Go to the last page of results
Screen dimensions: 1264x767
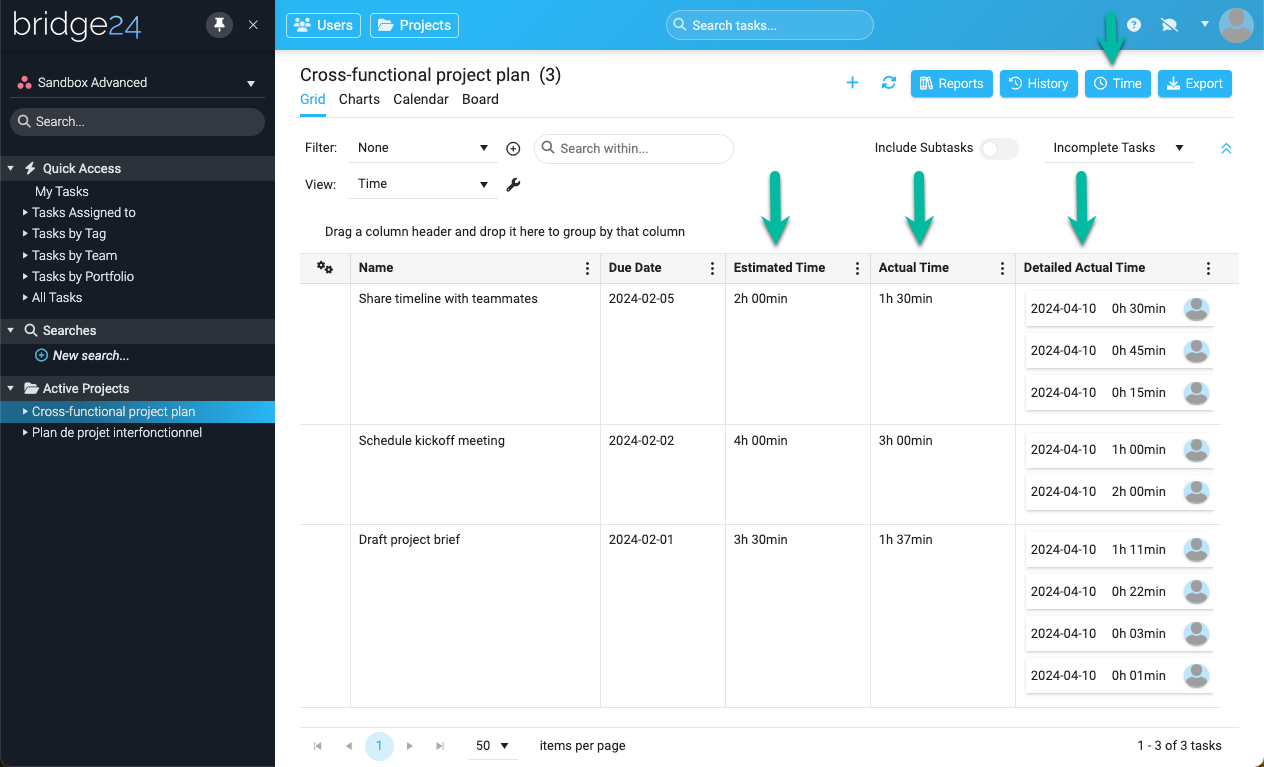pyautogui.click(x=440, y=746)
